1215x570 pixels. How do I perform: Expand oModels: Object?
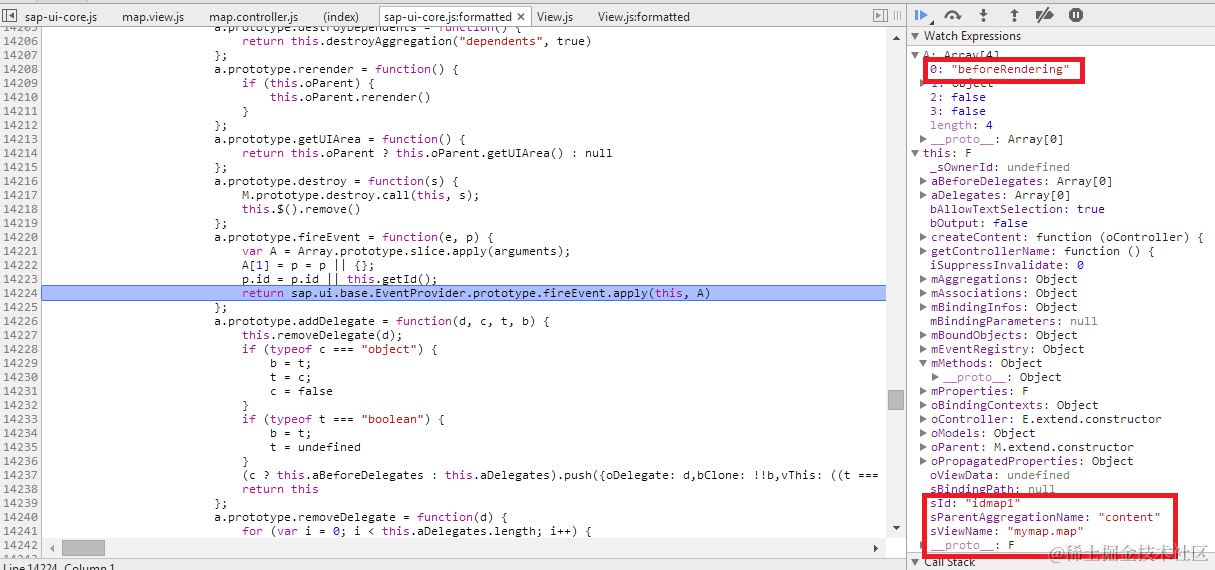pos(923,433)
